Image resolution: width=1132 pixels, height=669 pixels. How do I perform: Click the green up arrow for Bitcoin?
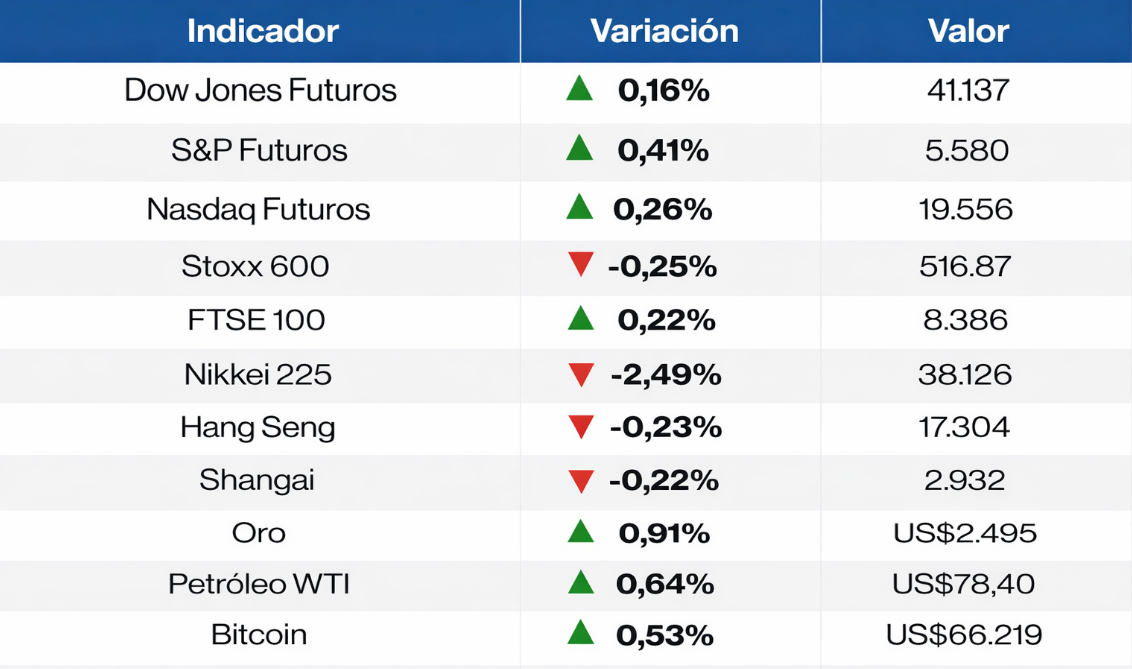click(x=580, y=633)
